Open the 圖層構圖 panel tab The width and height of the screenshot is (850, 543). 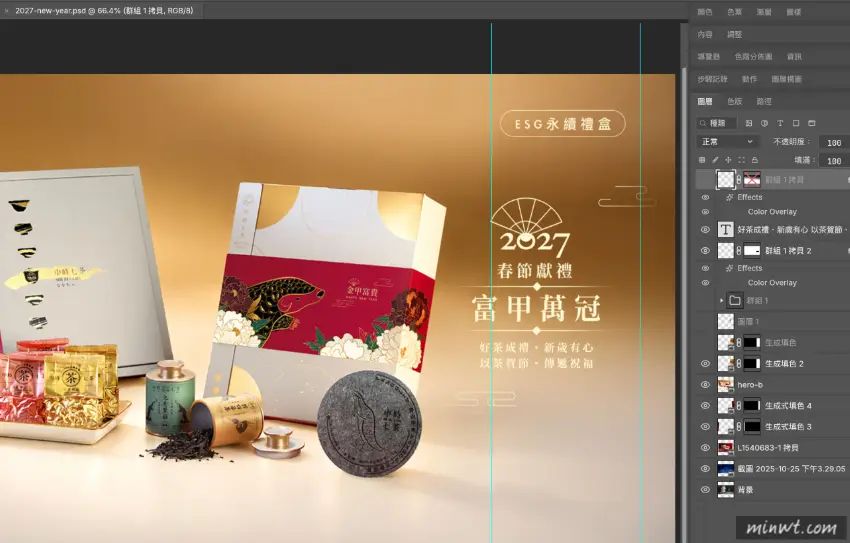(x=787, y=79)
